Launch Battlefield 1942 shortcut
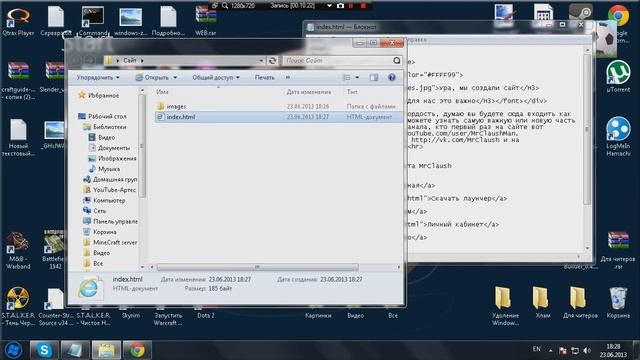640x360 pixels. click(55, 251)
